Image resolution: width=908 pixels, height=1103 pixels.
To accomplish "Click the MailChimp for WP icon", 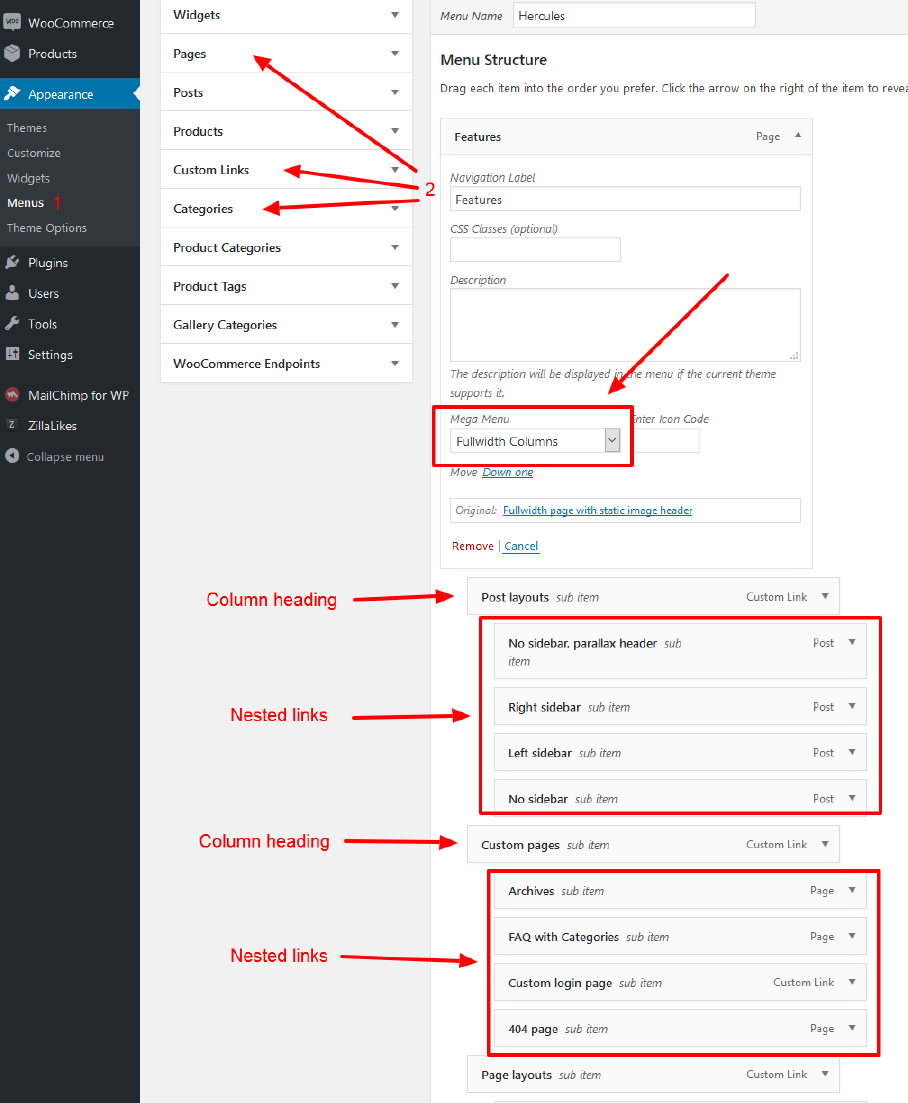I will [x=12, y=395].
